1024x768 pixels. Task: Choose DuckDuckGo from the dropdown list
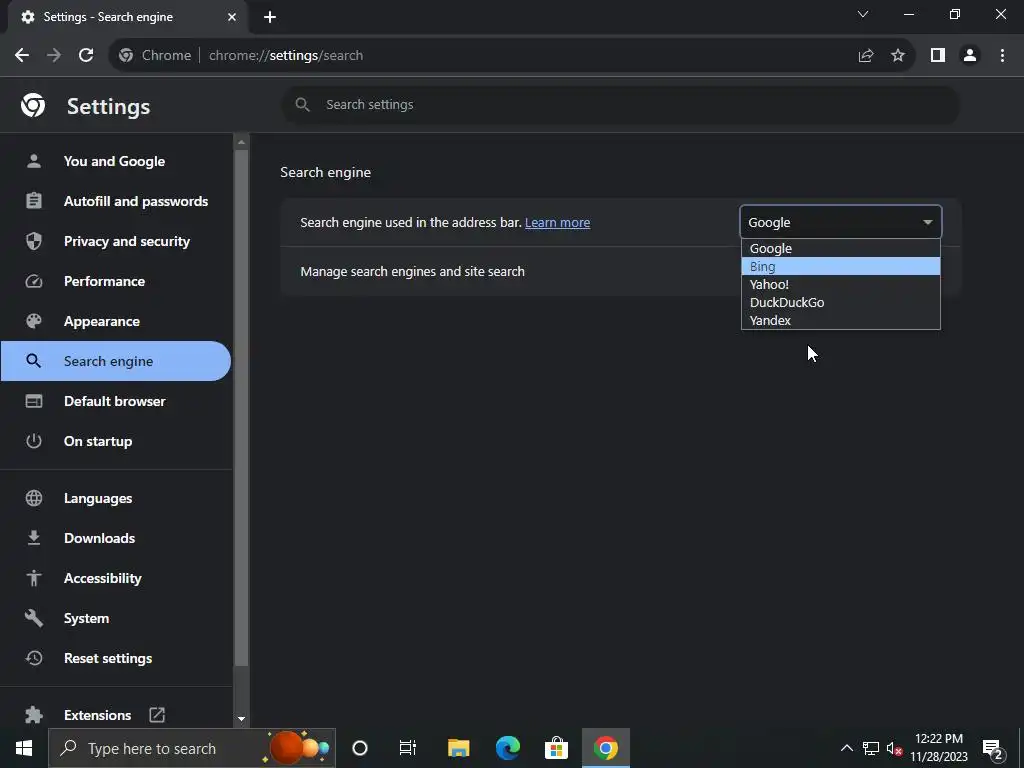click(840, 302)
